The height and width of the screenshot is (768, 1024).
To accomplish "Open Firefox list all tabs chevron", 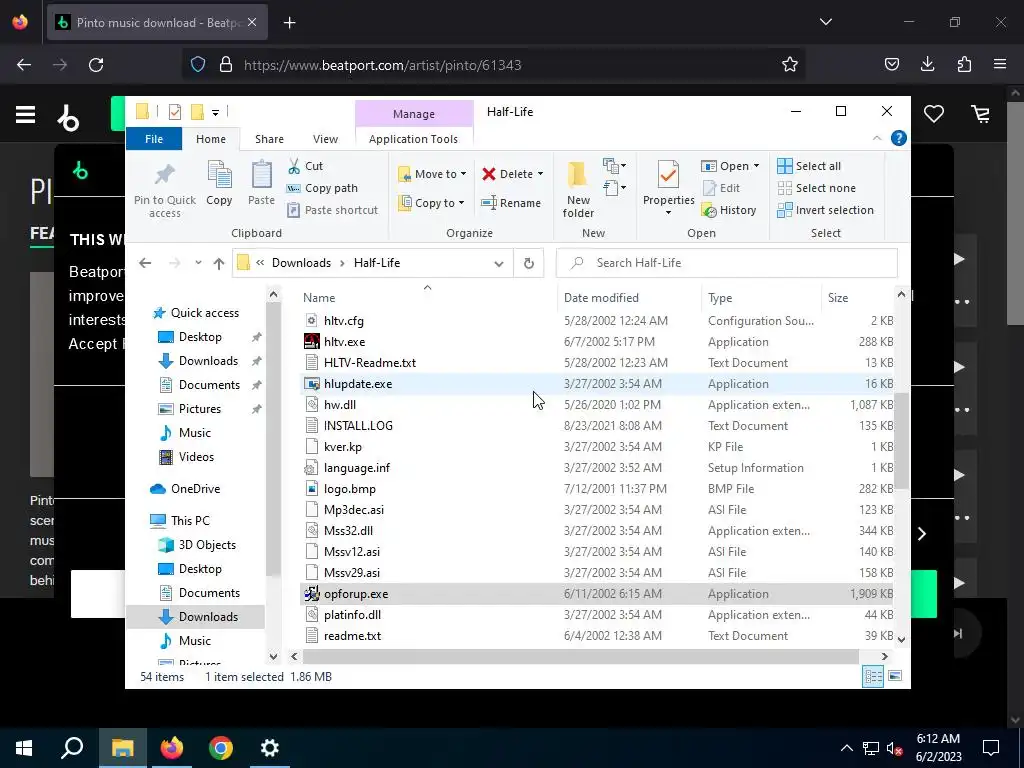I will [x=825, y=22].
